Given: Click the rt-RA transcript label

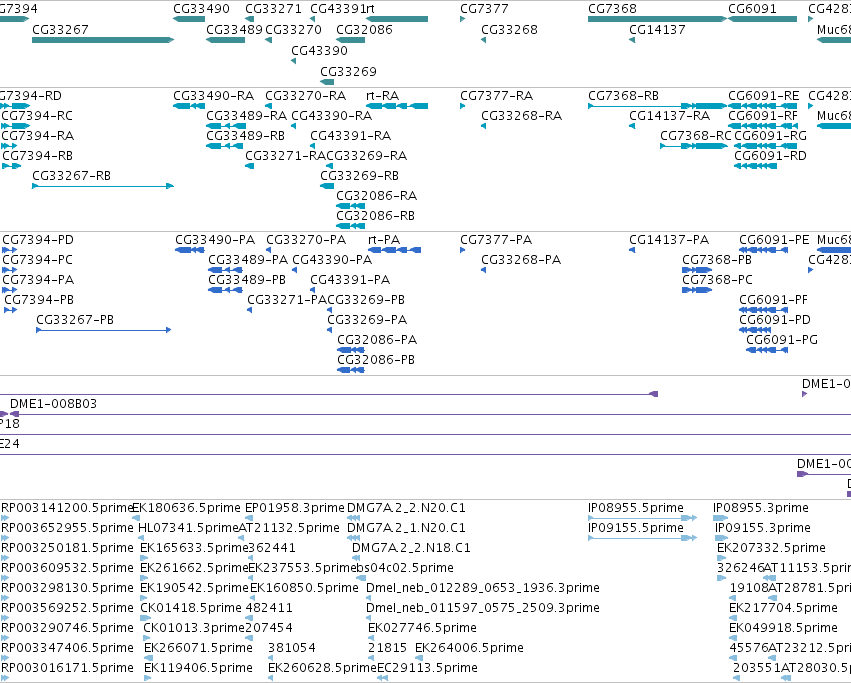Looking at the screenshot, I should [x=383, y=96].
